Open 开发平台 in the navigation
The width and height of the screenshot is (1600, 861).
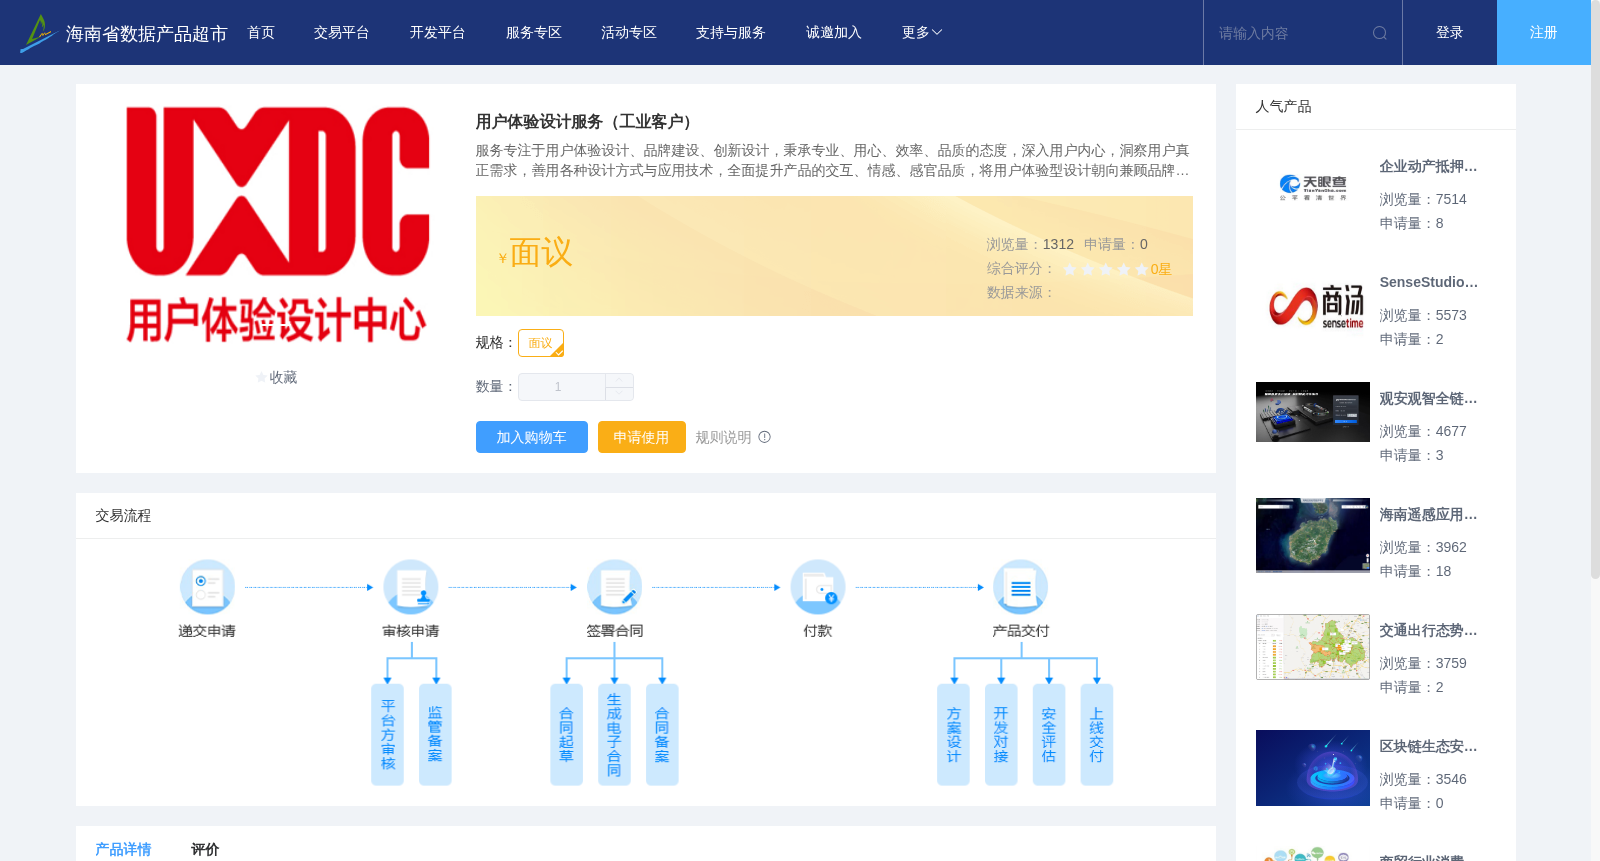438,33
